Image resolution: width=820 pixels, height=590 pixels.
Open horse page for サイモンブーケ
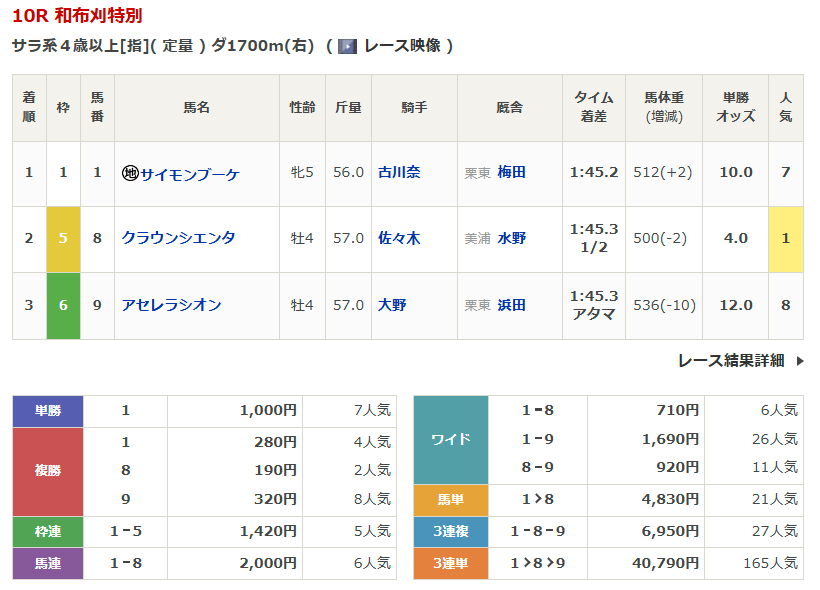[x=189, y=173]
